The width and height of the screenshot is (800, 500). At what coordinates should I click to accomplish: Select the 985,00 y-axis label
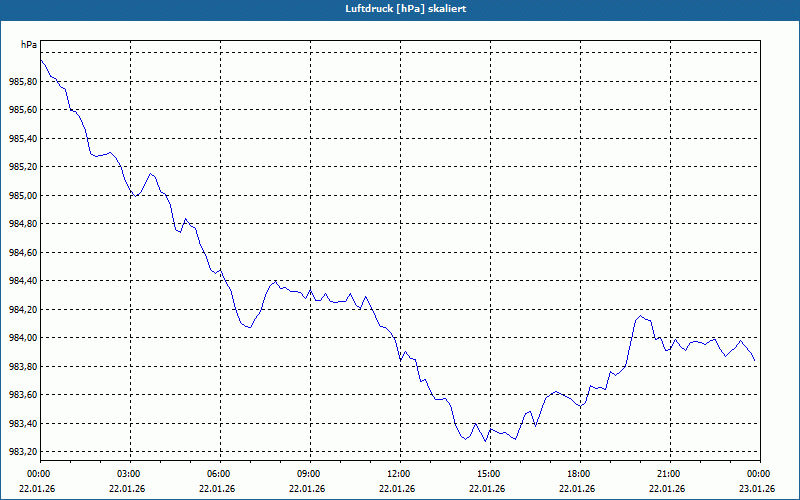click(24, 196)
